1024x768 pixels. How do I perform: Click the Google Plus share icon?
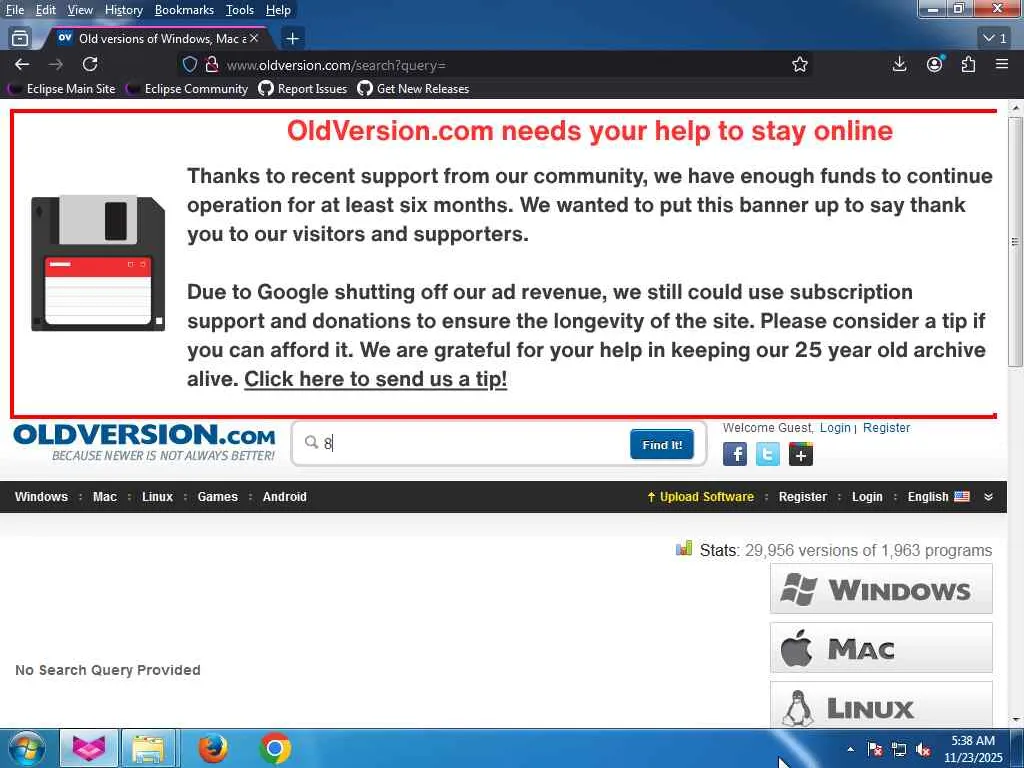pyautogui.click(x=801, y=454)
